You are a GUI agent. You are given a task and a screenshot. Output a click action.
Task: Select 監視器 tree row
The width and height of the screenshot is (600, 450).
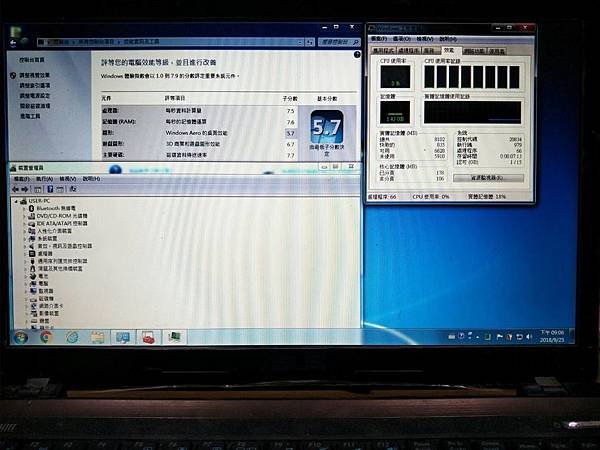click(x=42, y=291)
